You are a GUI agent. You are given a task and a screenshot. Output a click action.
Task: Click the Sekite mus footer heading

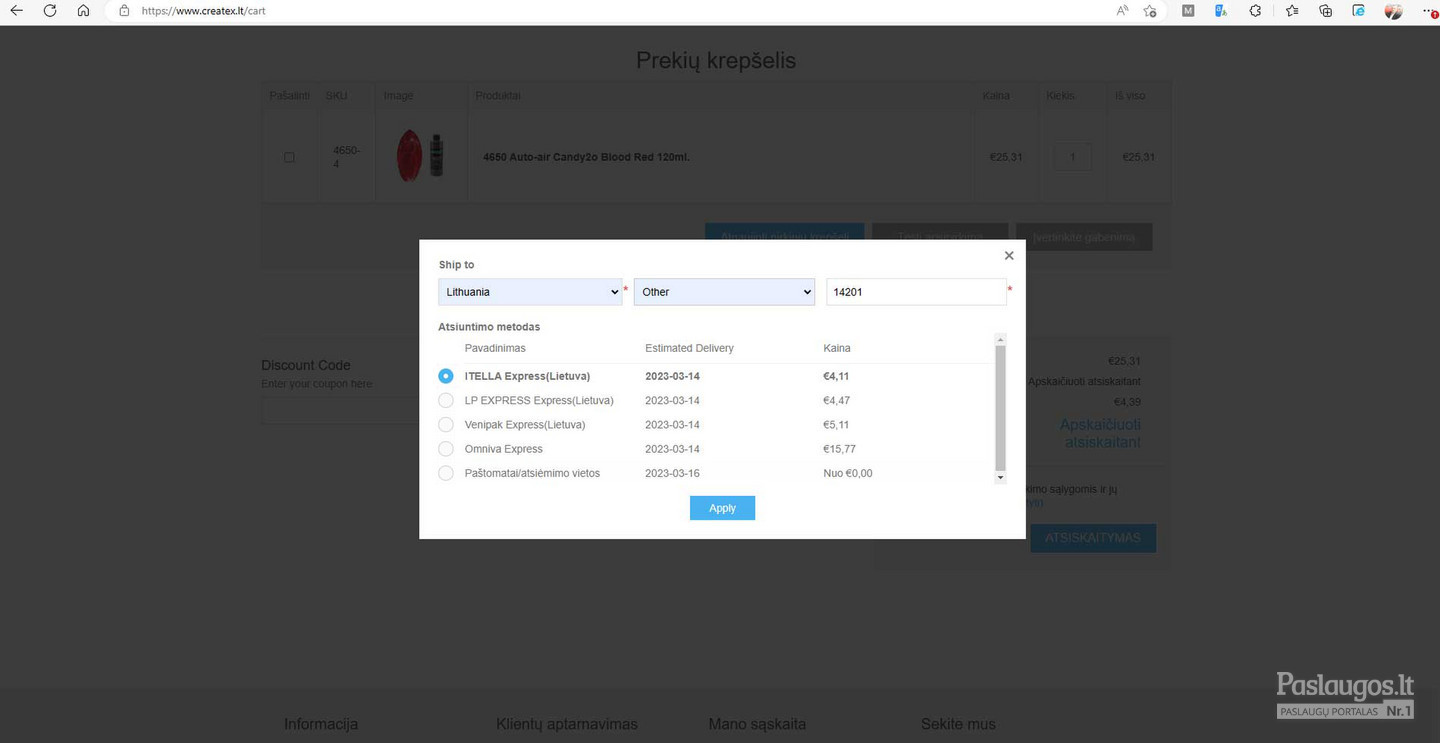(958, 724)
